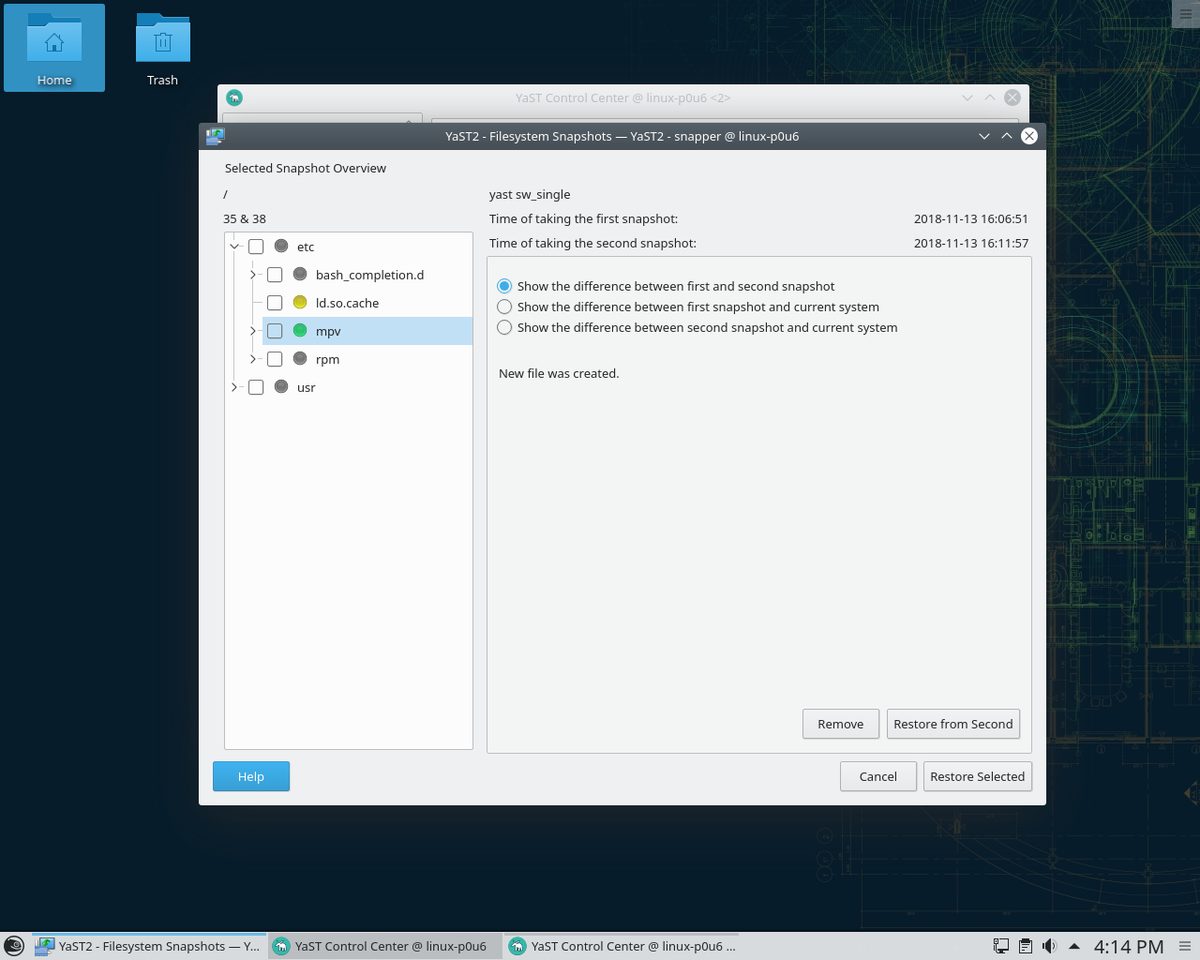The image size is (1200, 960).
Task: Click the gray status dot next to etc
Action: (281, 246)
